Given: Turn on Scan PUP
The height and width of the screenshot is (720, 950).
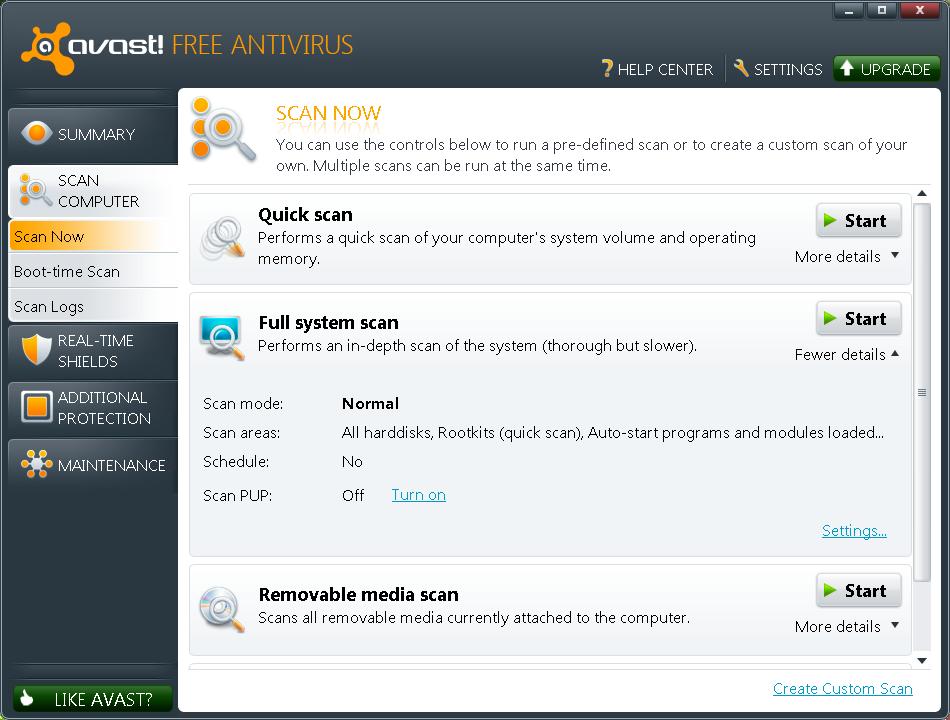Looking at the screenshot, I should (418, 495).
